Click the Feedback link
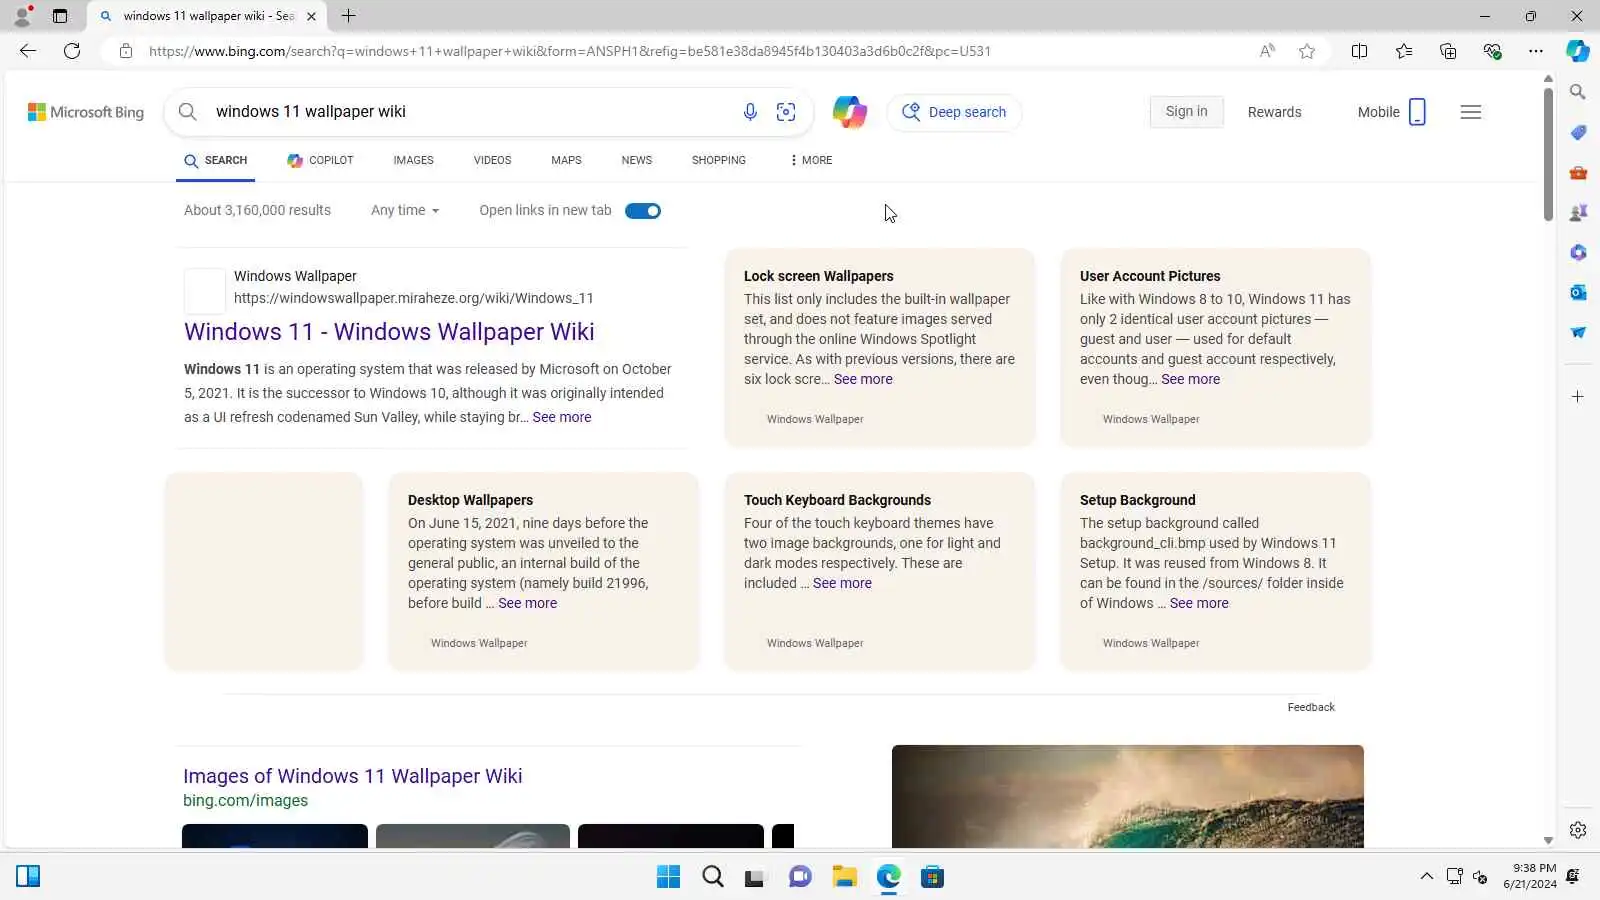 (x=1311, y=707)
